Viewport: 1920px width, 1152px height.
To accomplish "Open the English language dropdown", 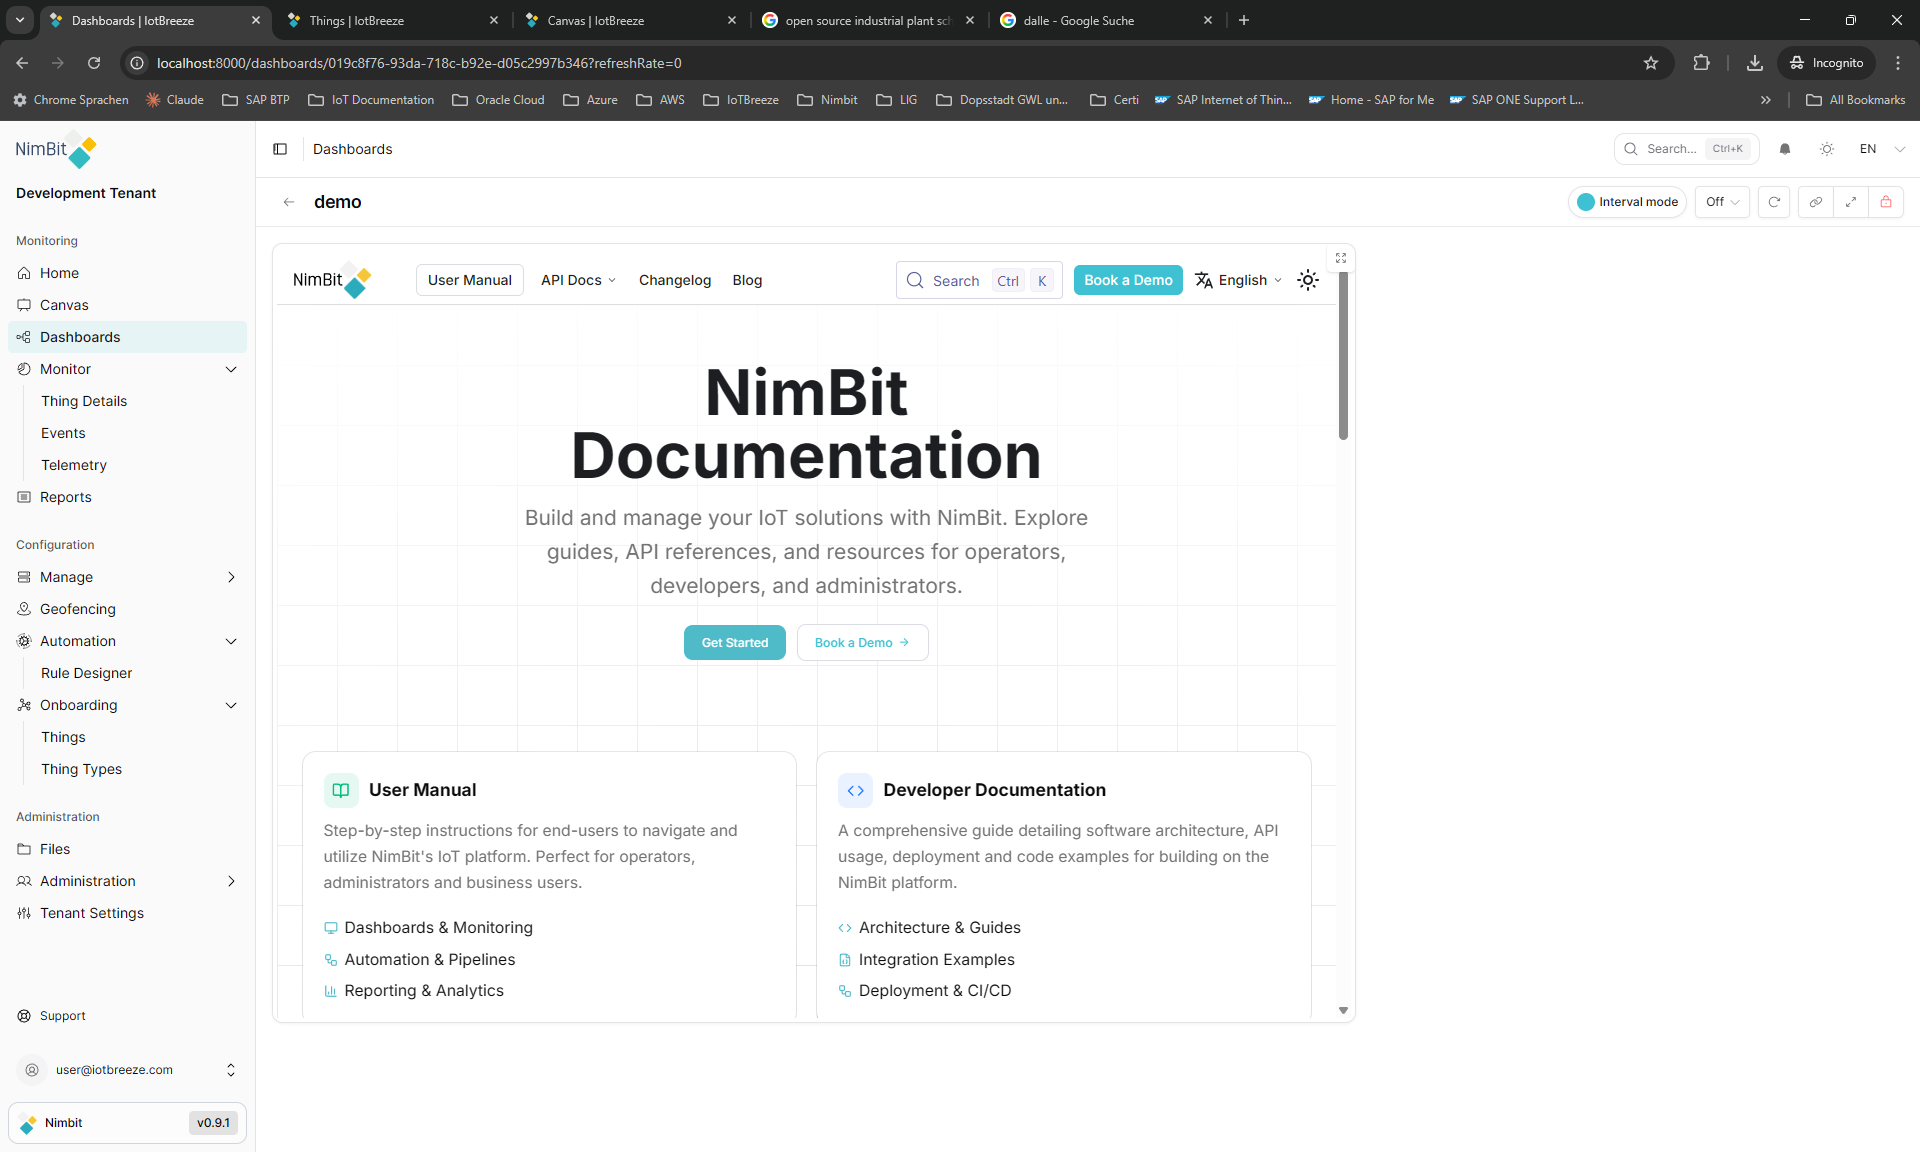I will click(x=1239, y=280).
